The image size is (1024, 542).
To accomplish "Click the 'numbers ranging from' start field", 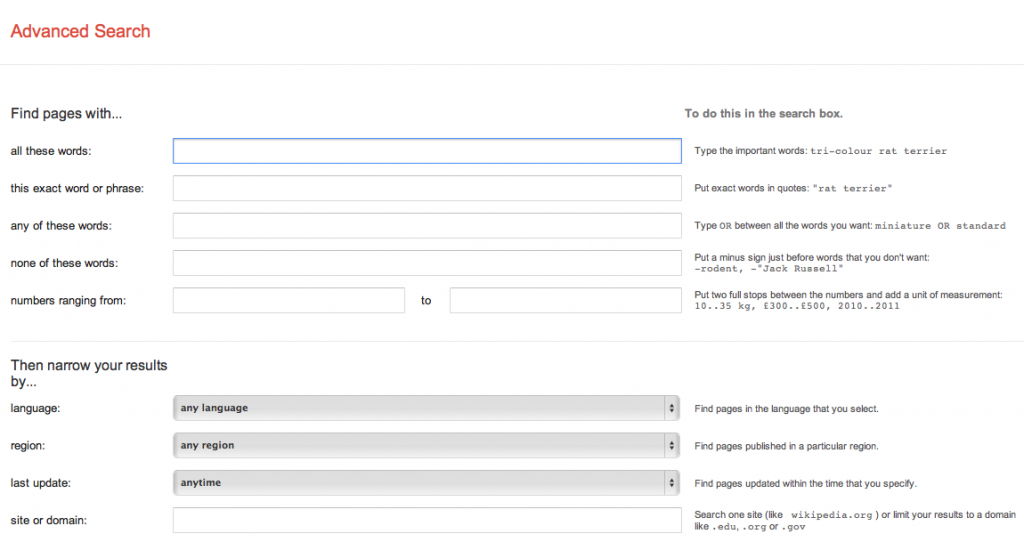I will pyautogui.click(x=289, y=300).
